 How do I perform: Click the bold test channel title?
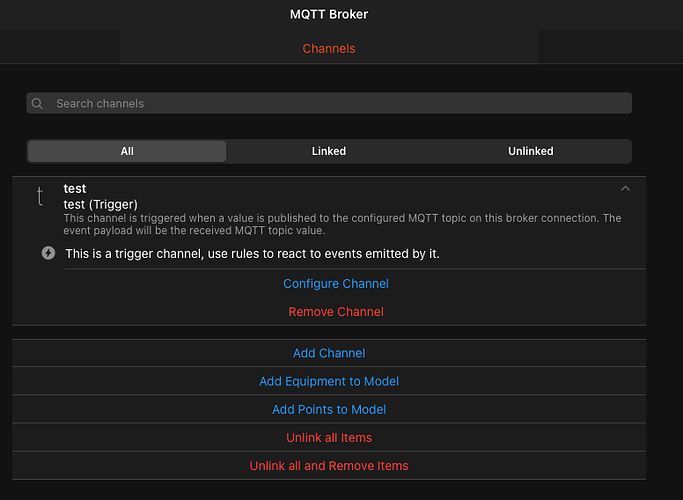tap(75, 189)
